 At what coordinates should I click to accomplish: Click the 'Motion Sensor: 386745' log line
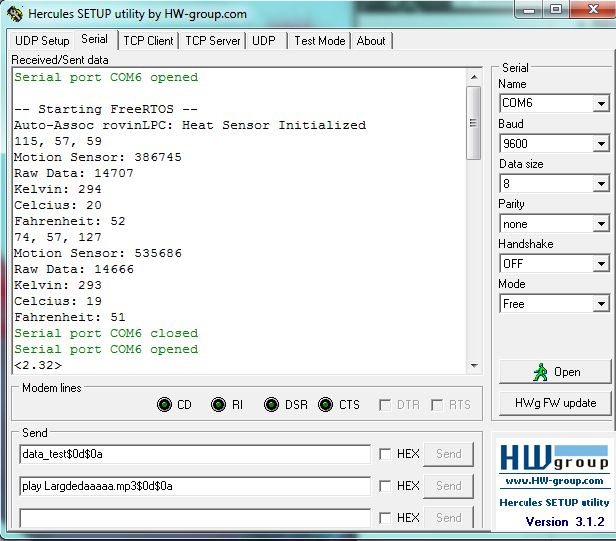[x=98, y=157]
